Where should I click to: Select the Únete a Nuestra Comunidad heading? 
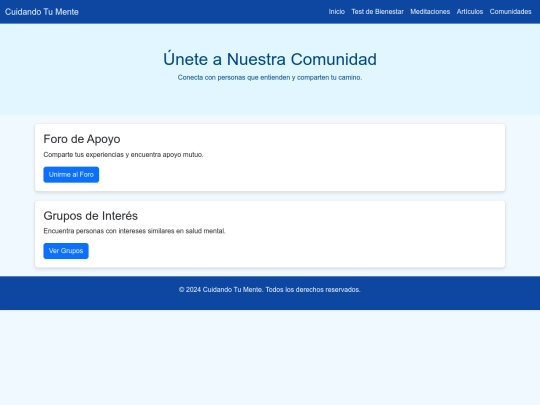pos(270,59)
